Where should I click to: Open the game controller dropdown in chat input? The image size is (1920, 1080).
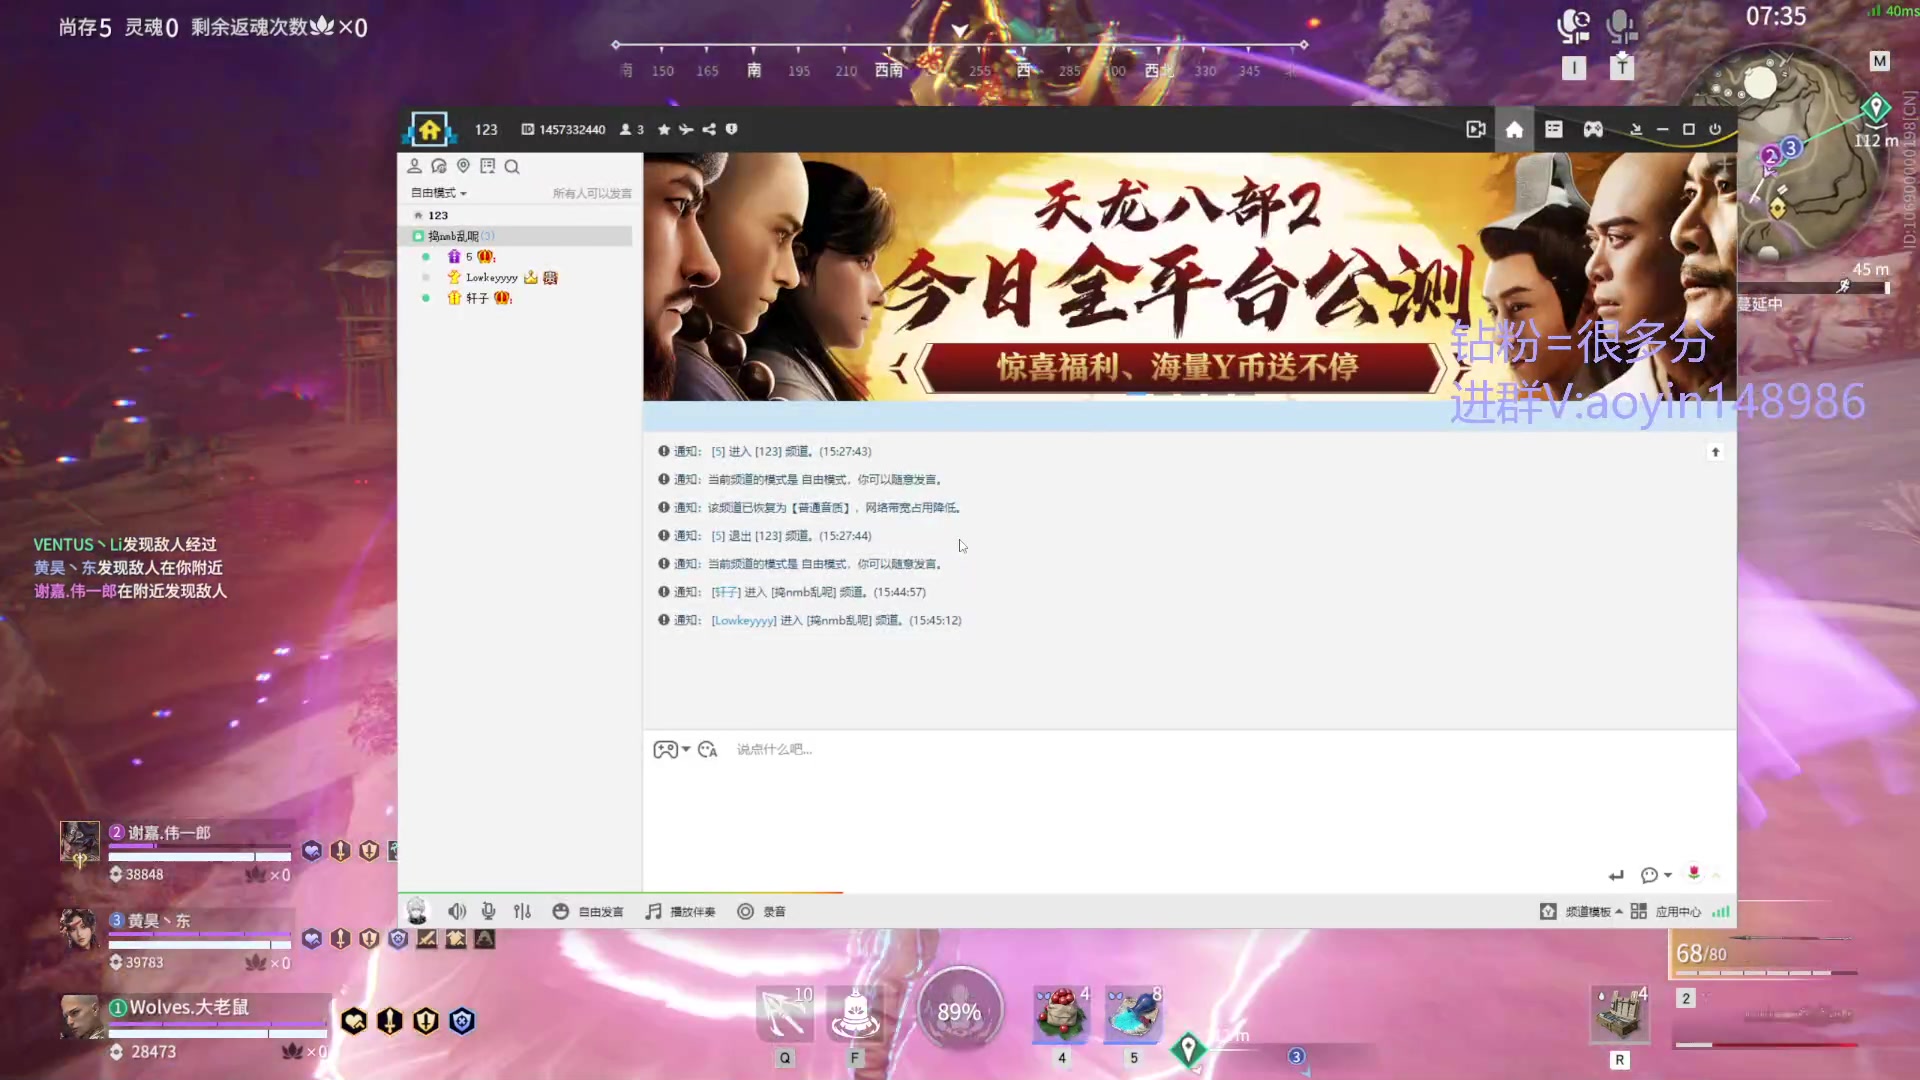click(x=671, y=749)
